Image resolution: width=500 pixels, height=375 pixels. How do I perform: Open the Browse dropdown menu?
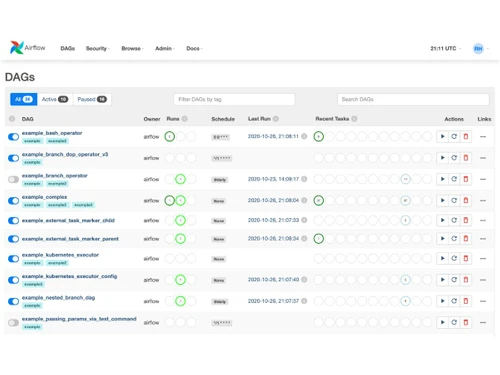point(132,48)
